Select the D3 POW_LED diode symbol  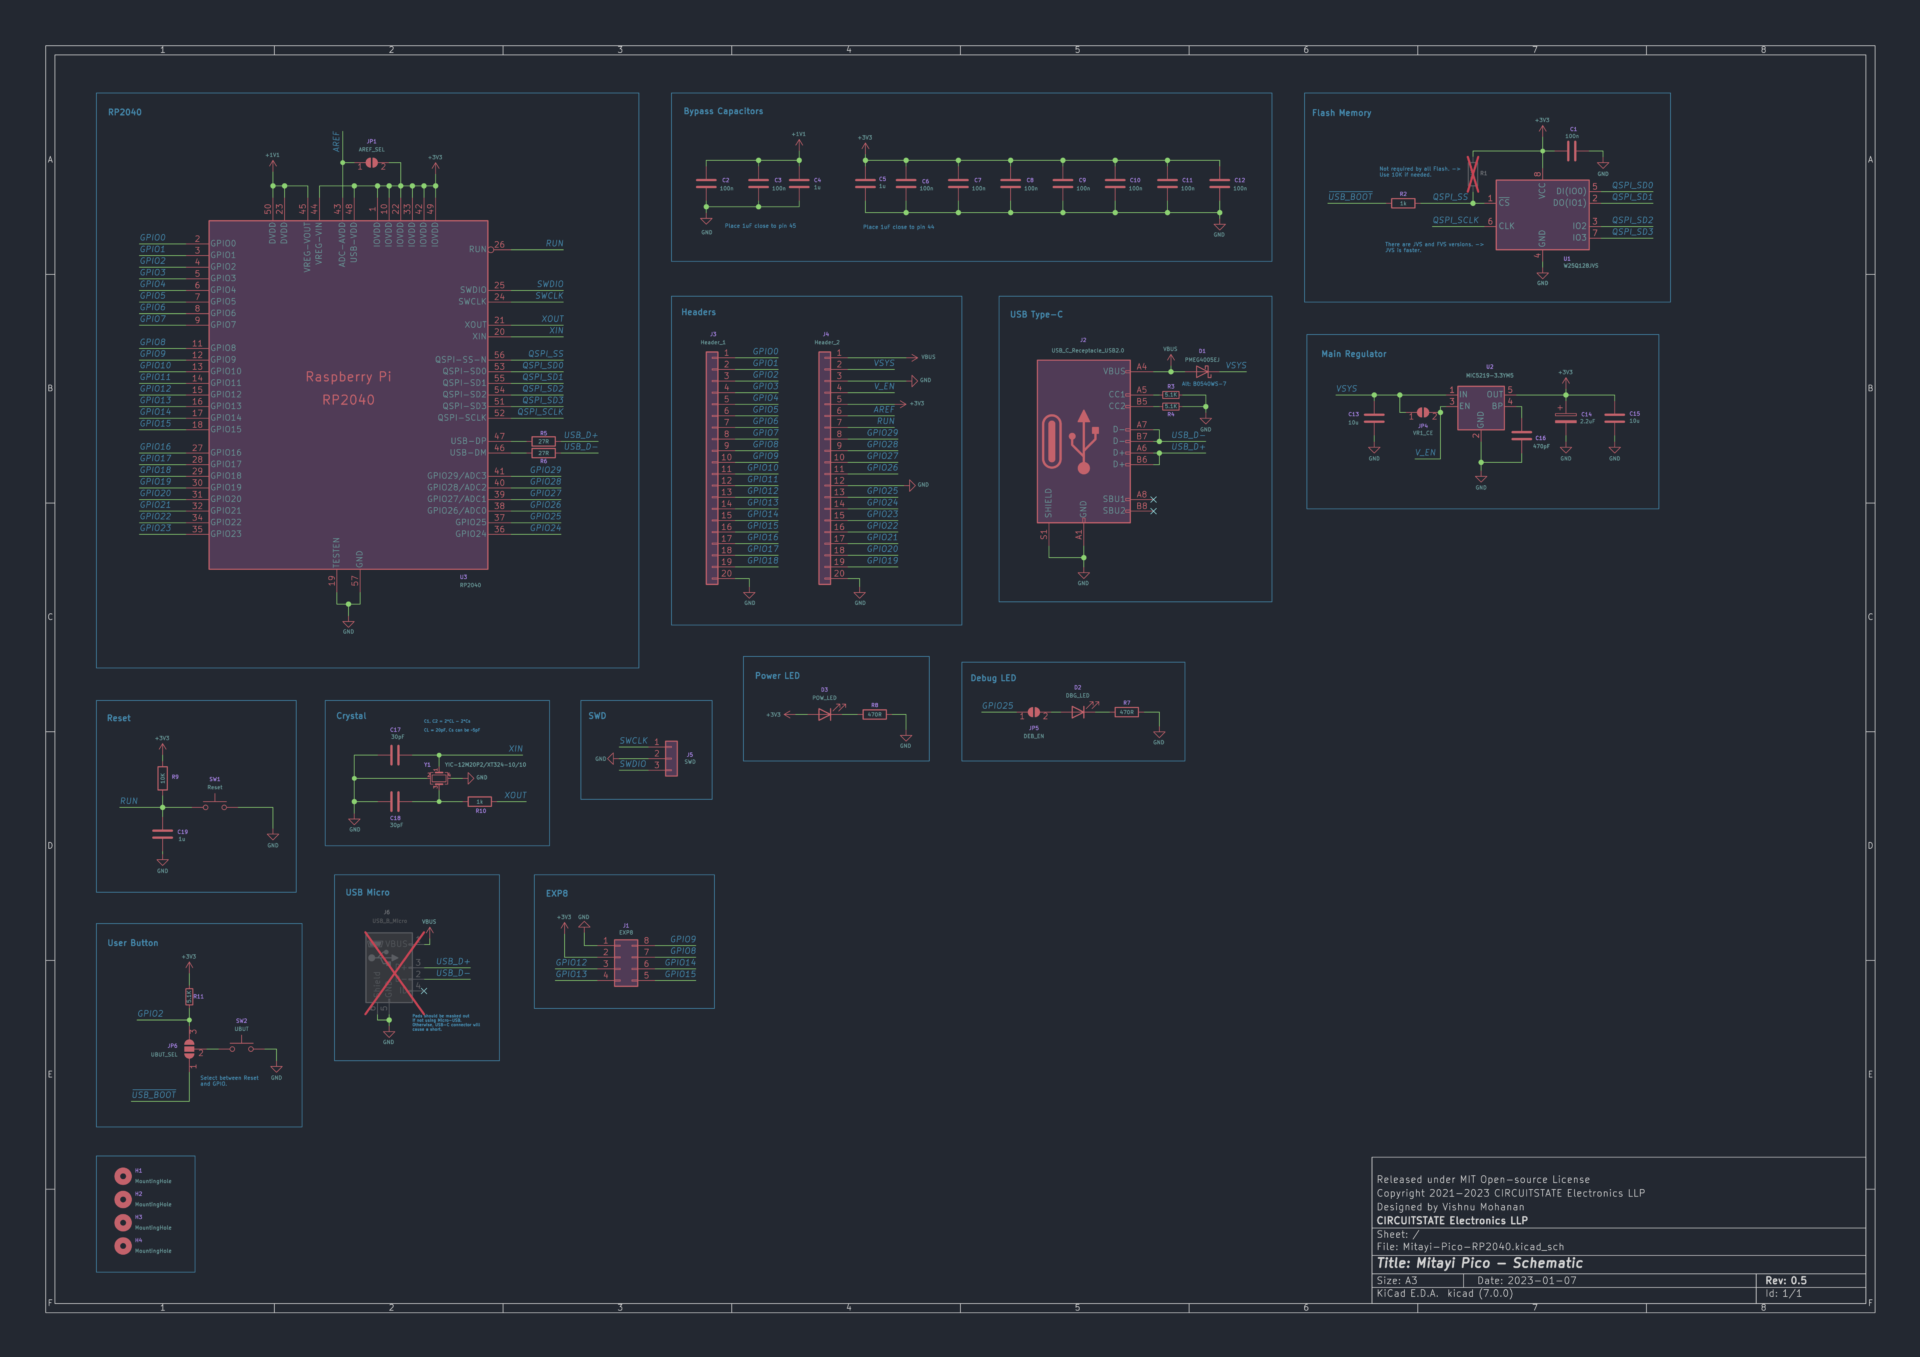click(824, 714)
